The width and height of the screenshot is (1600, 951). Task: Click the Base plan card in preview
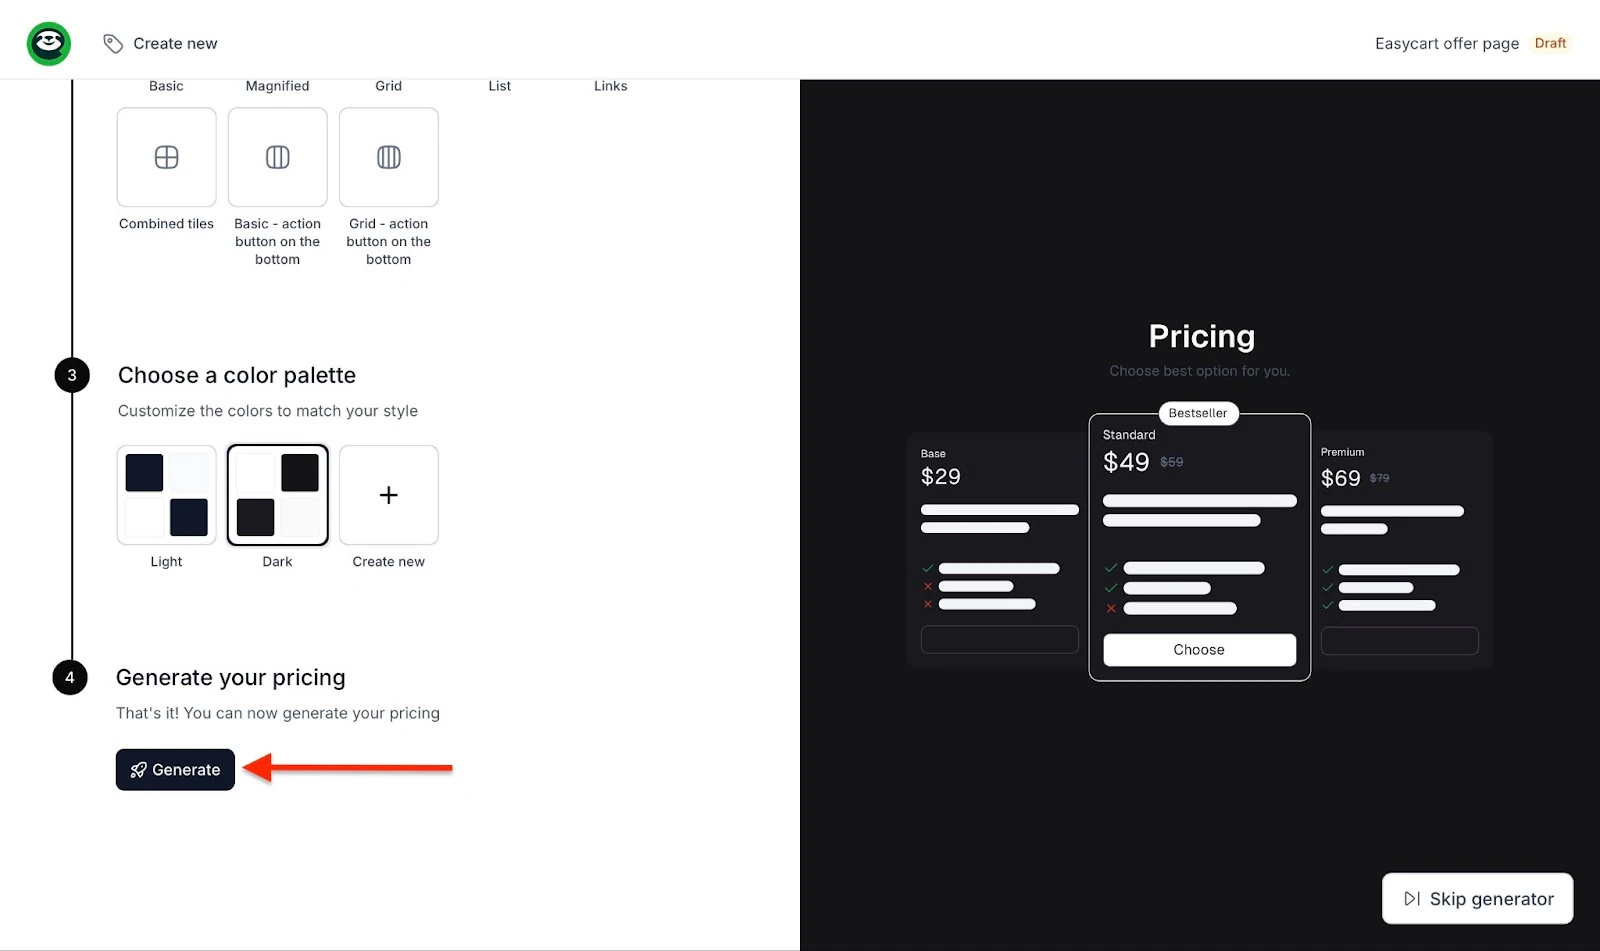998,550
